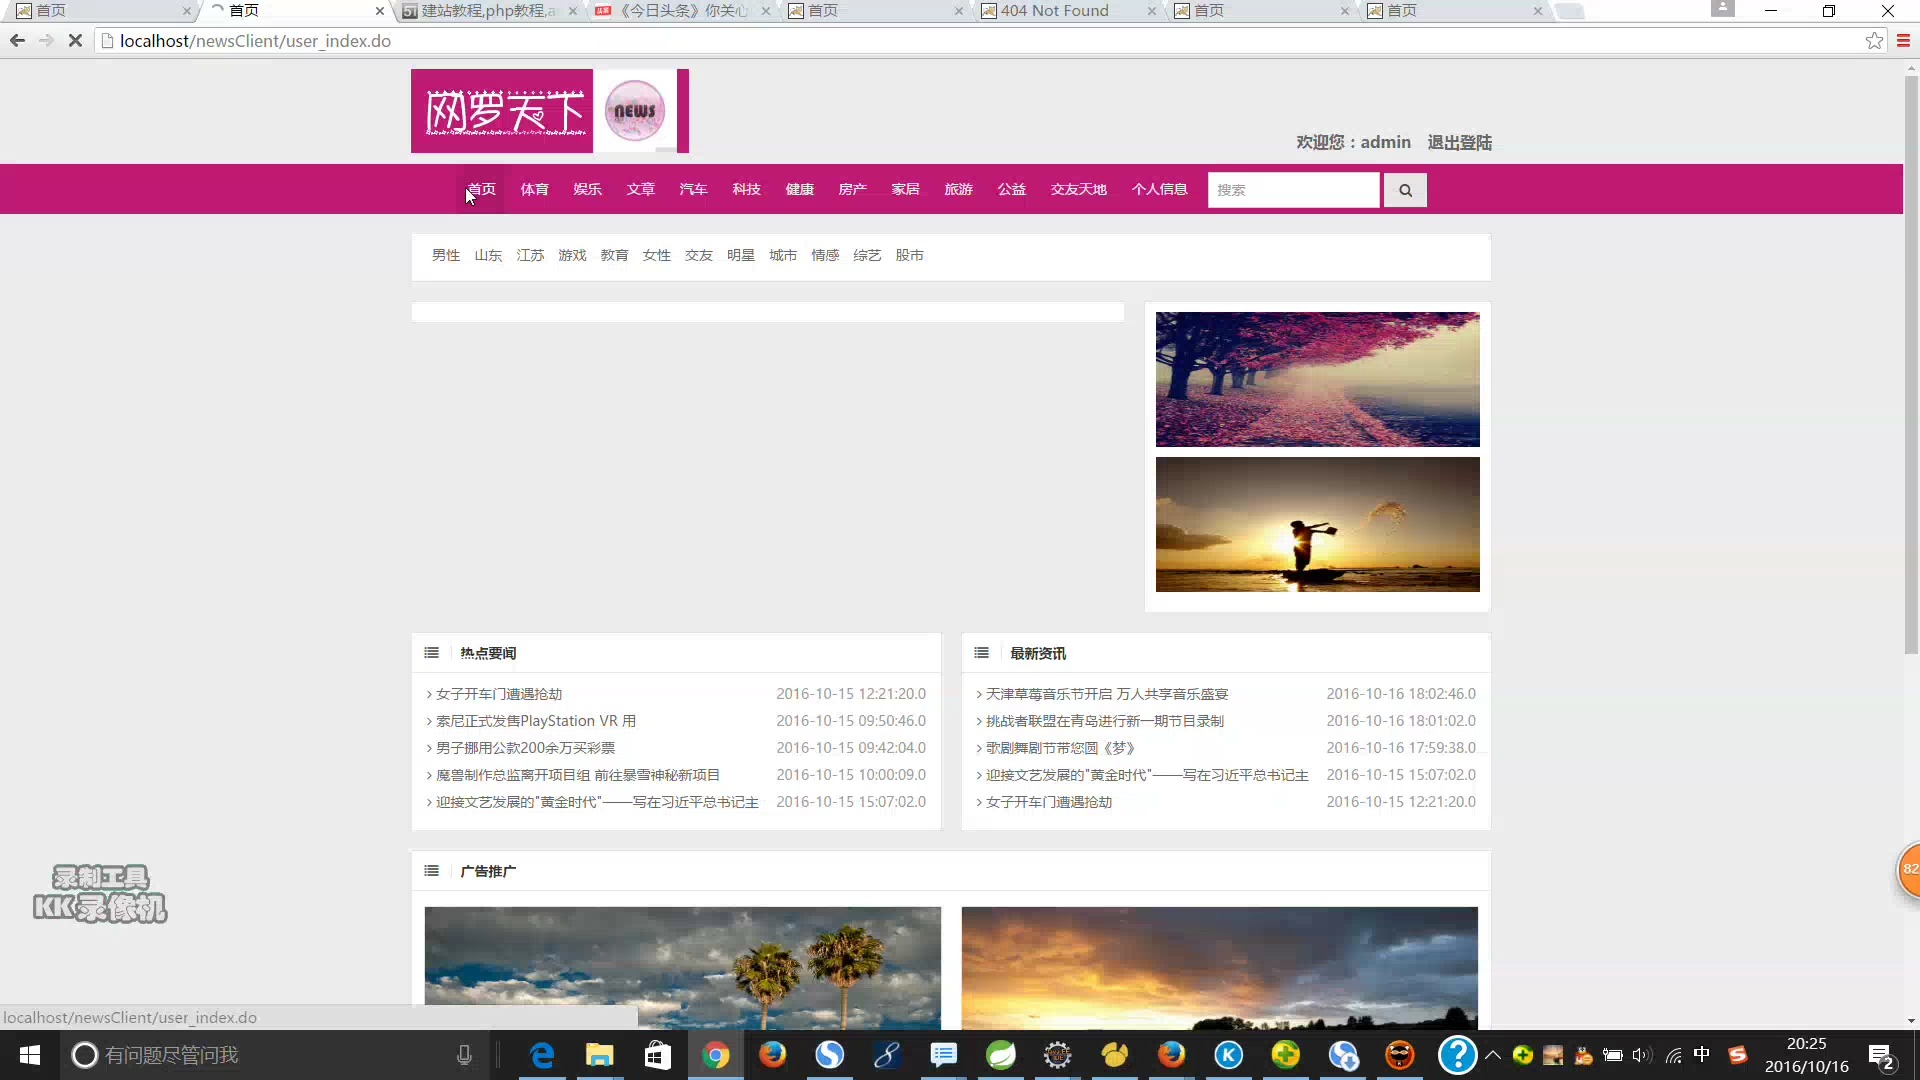
Task: Click the browser address bar
Action: coord(980,41)
